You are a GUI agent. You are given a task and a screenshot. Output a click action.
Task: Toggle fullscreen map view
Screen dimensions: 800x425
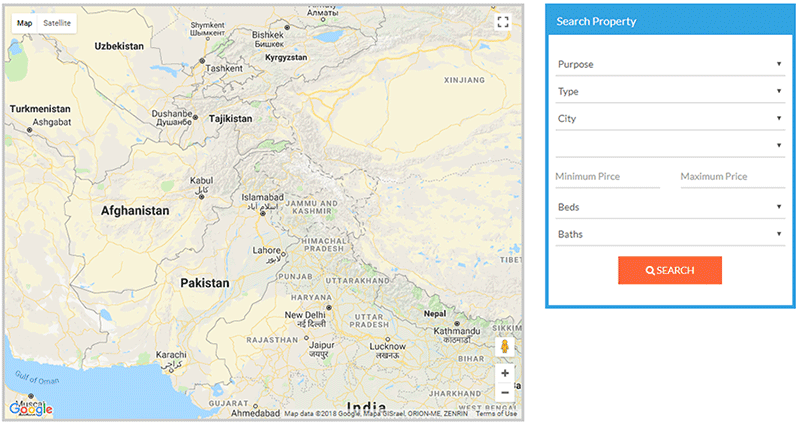(x=503, y=21)
